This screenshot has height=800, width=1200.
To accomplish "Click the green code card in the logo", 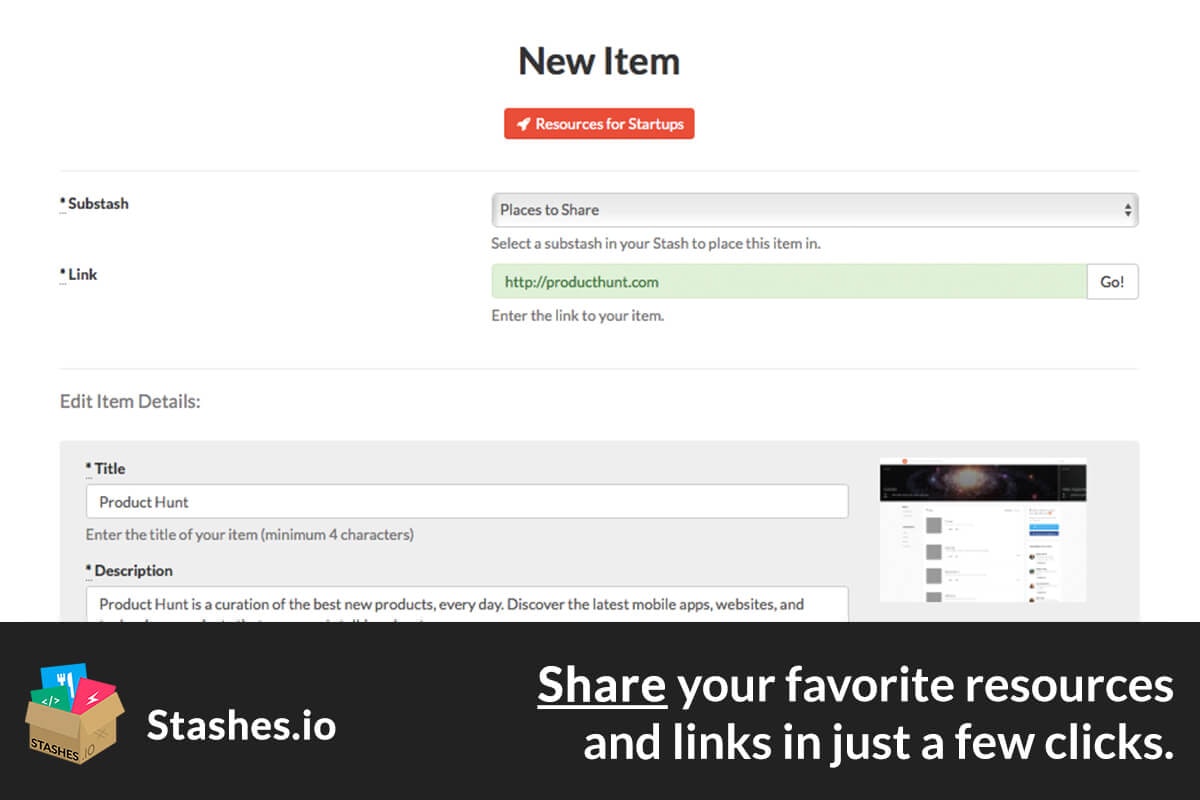I will click(52, 702).
